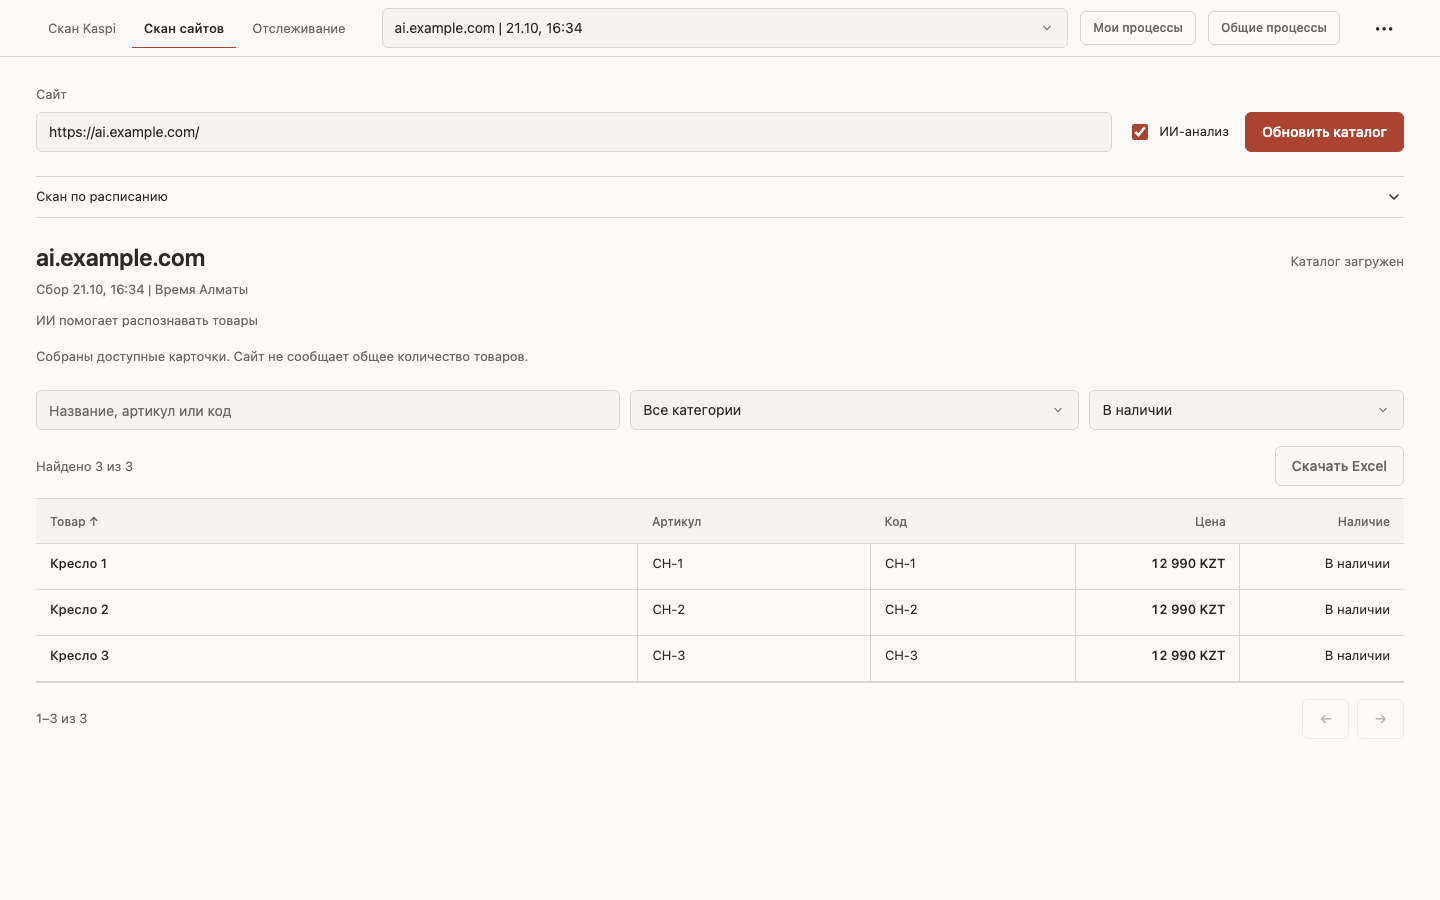The image size is (1440, 900).
Task: Select the Кресло 3 product name
Action: 80,656
